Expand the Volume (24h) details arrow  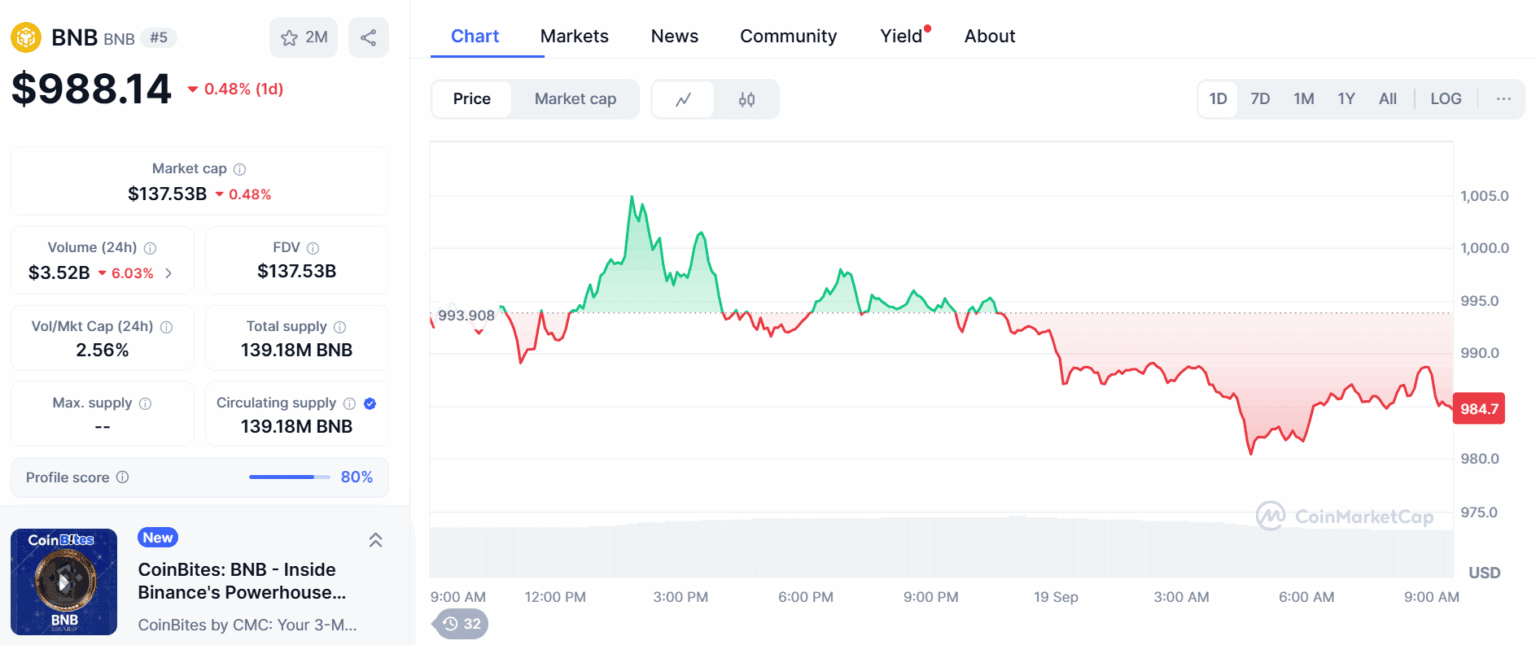(x=168, y=273)
